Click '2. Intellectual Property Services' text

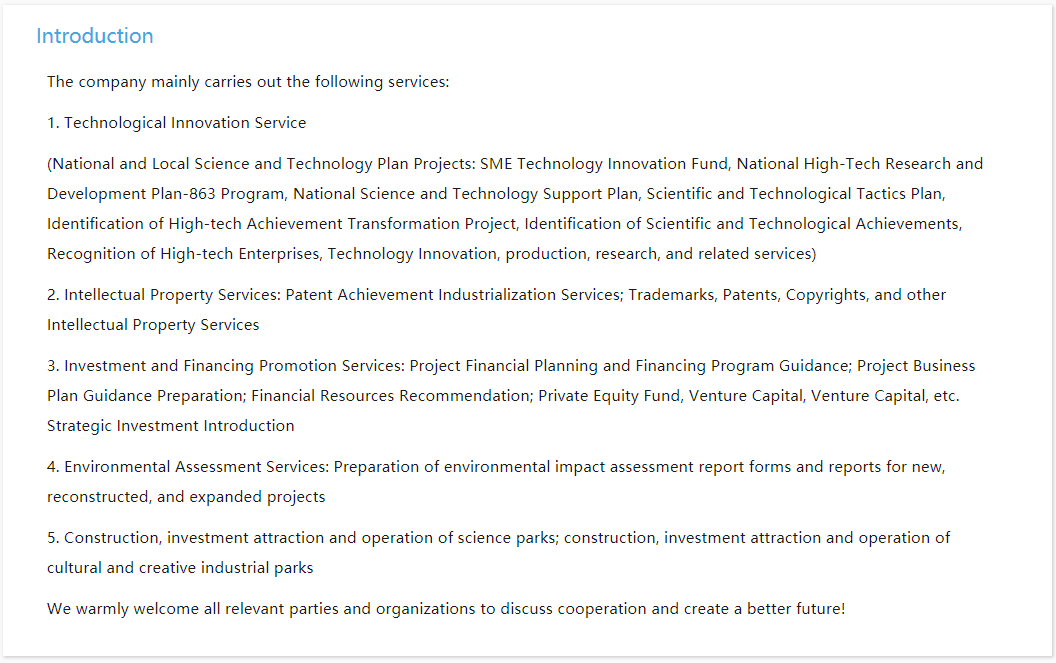tap(164, 295)
